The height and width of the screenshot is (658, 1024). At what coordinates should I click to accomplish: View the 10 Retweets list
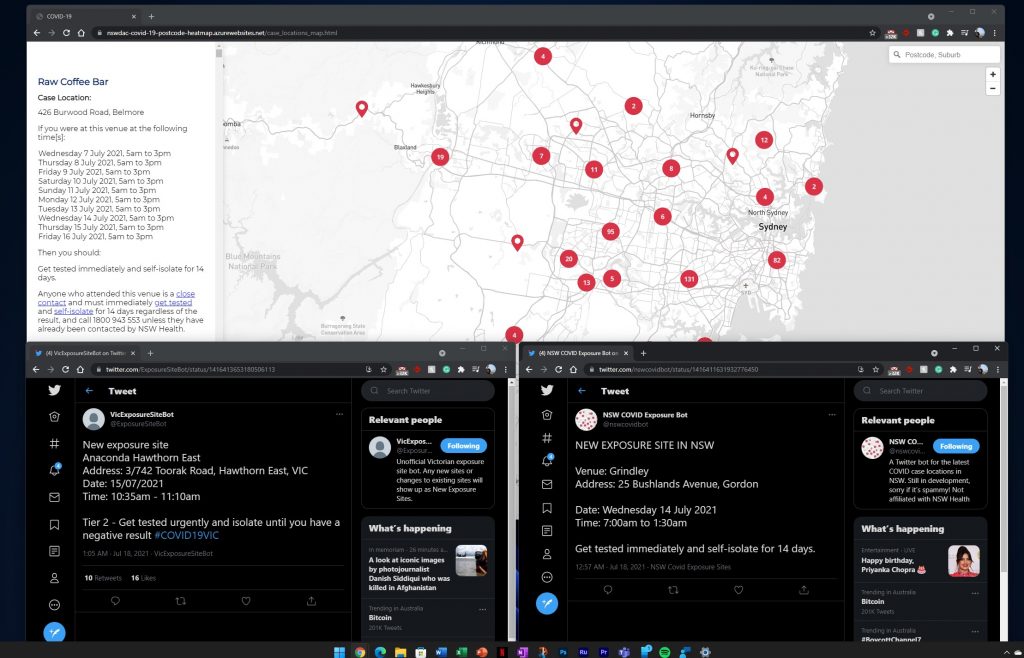tap(103, 578)
